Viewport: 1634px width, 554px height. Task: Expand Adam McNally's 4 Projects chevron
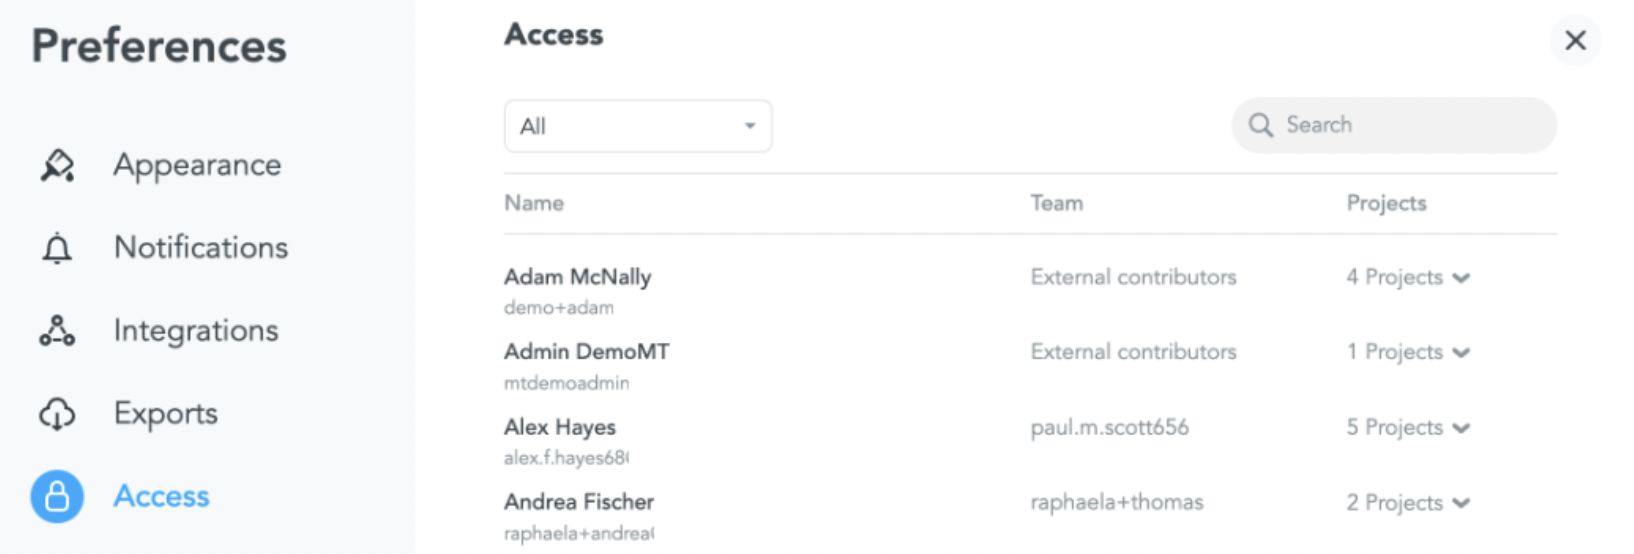point(1462,278)
